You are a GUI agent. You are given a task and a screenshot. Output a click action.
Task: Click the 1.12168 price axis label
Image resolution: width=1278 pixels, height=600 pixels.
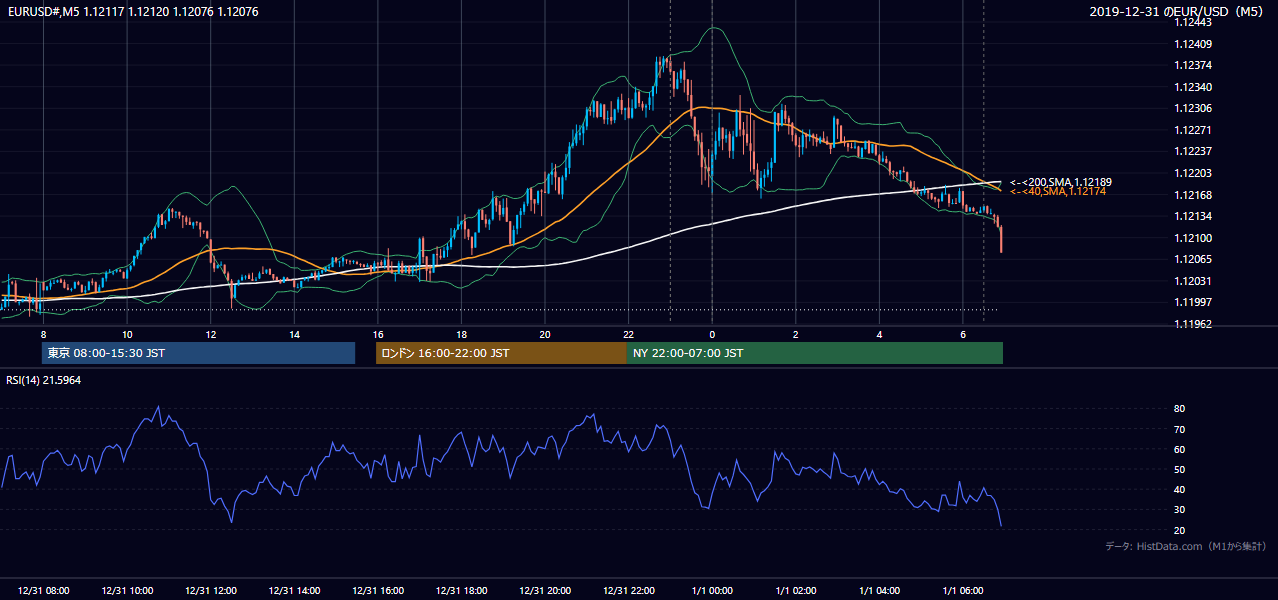(1192, 195)
